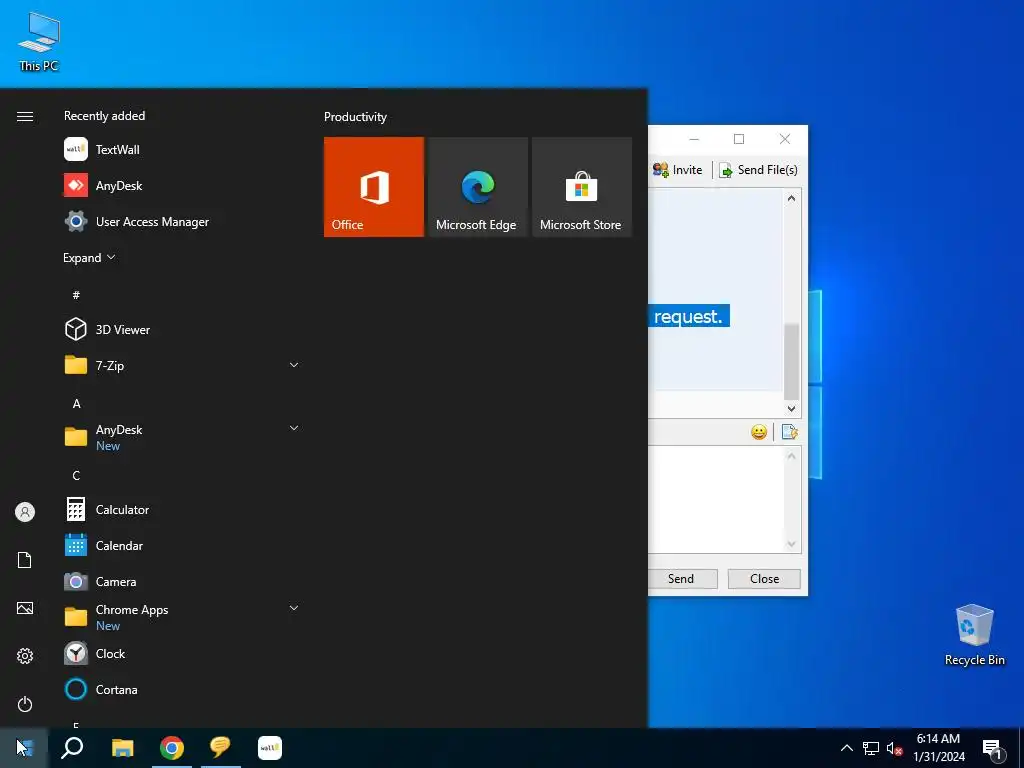Open the muted volume tray icon

(x=894, y=748)
